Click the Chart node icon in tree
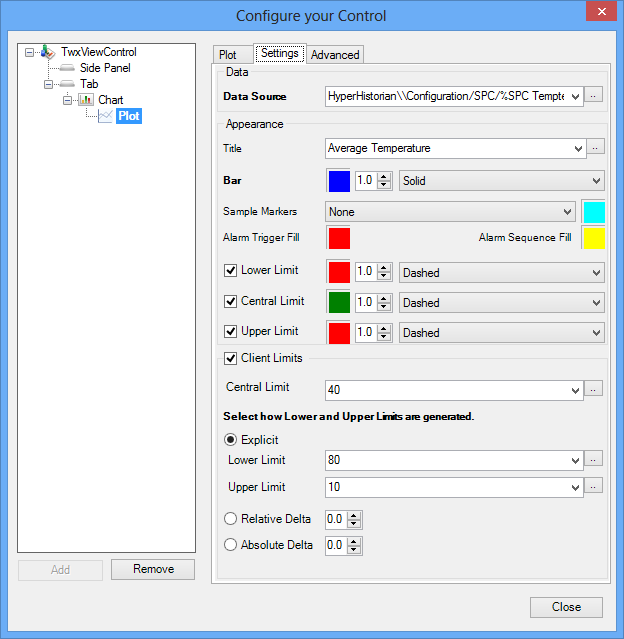 click(x=86, y=100)
